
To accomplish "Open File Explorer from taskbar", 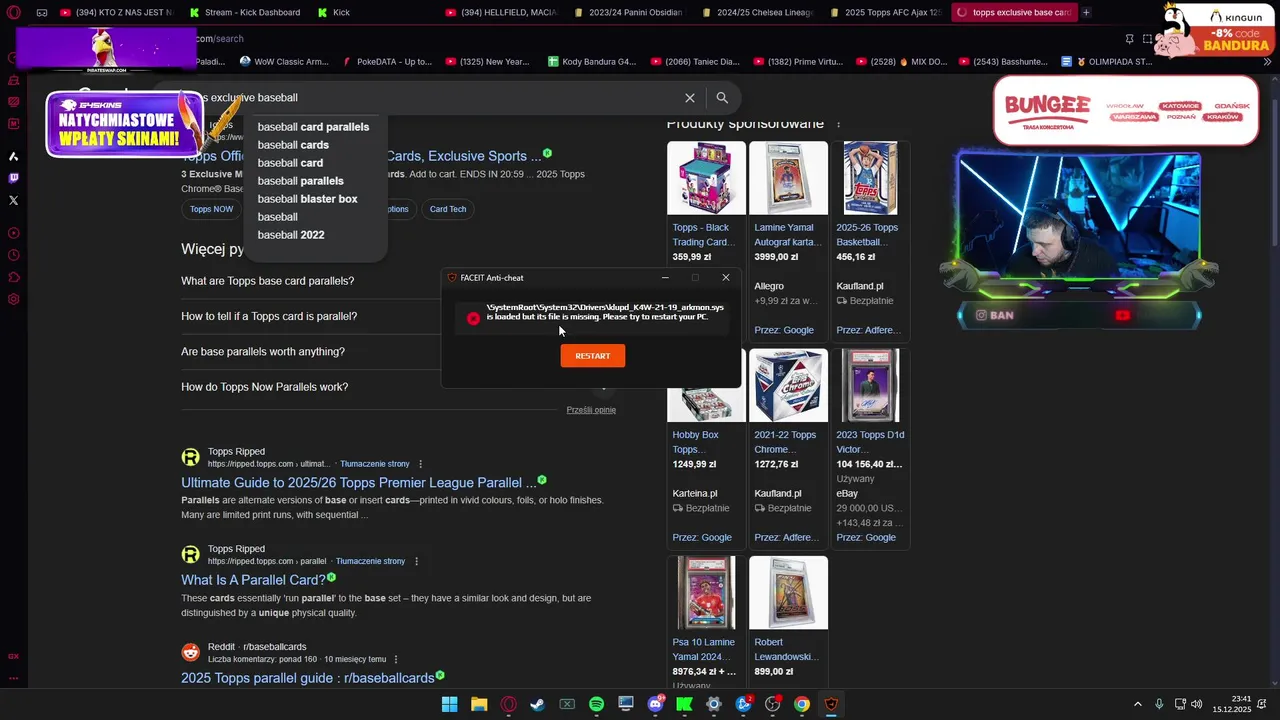I will pyautogui.click(x=479, y=704).
